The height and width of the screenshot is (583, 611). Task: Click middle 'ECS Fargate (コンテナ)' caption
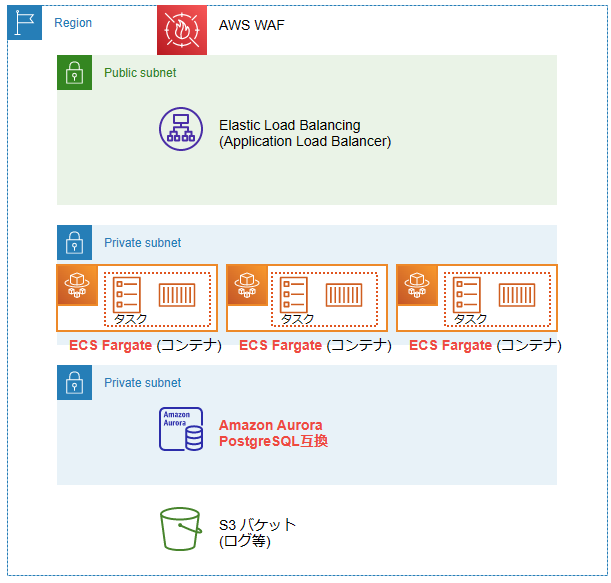315,345
